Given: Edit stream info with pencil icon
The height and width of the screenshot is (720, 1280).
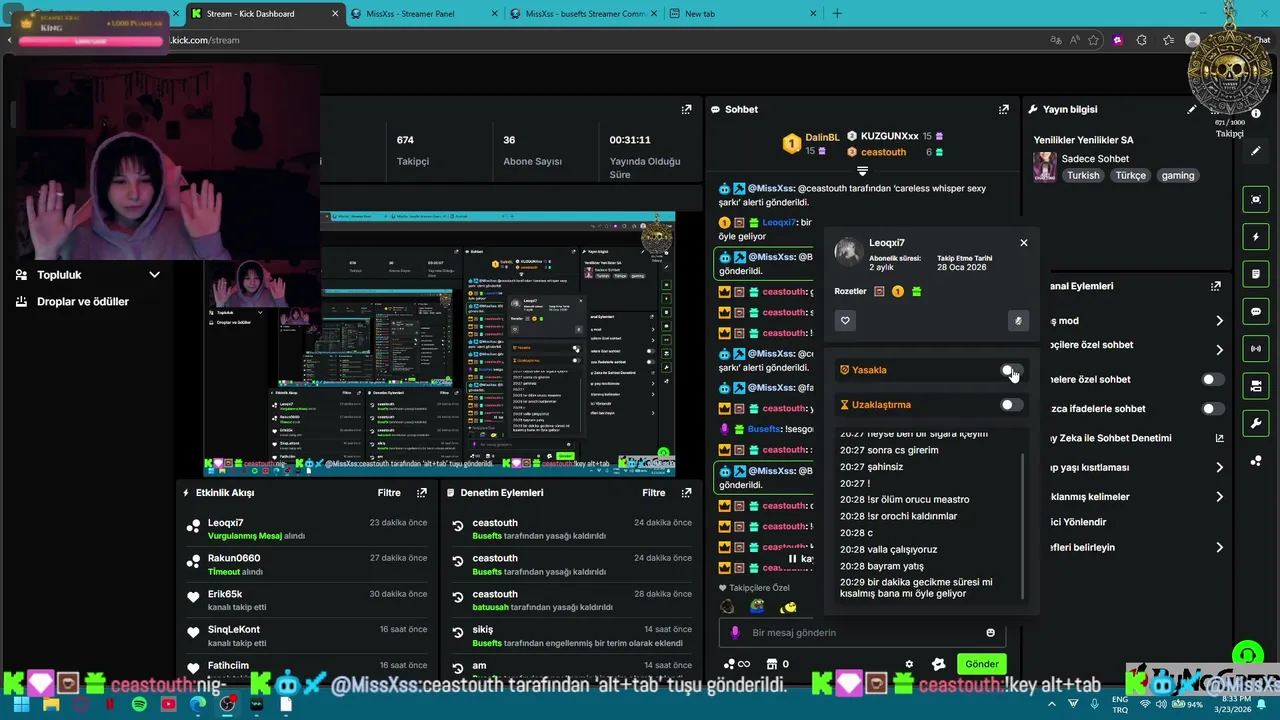Looking at the screenshot, I should [1191, 109].
